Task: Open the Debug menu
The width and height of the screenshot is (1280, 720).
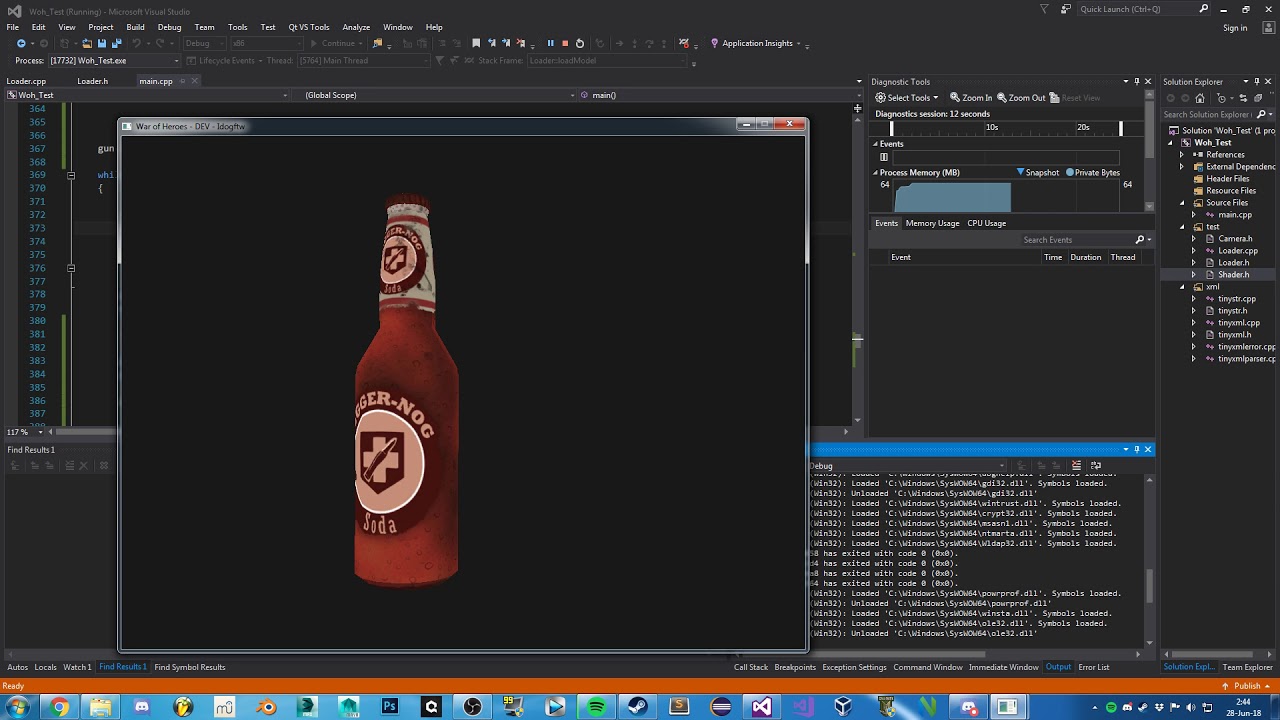Action: (169, 27)
